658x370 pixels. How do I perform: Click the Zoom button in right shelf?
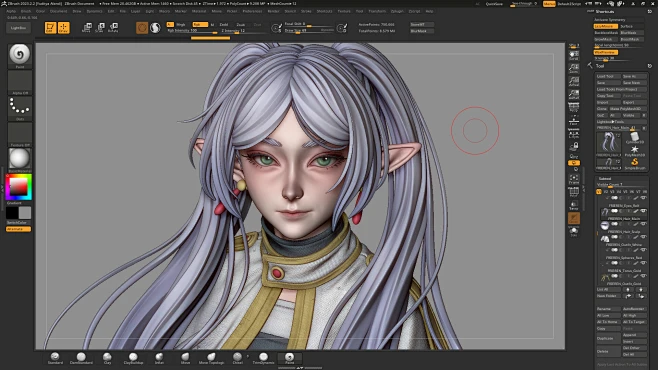click(x=574, y=68)
